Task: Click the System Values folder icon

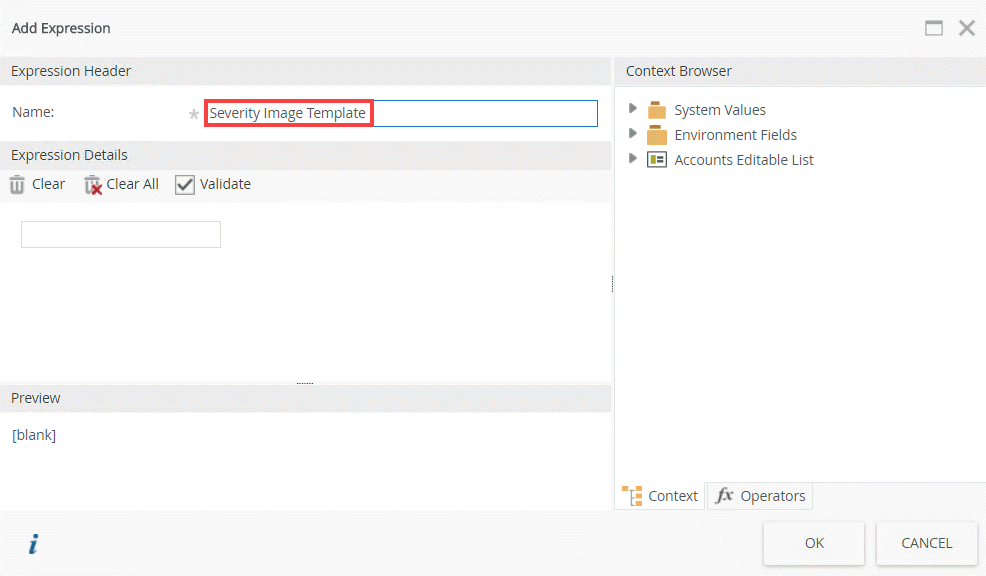Action: (657, 110)
